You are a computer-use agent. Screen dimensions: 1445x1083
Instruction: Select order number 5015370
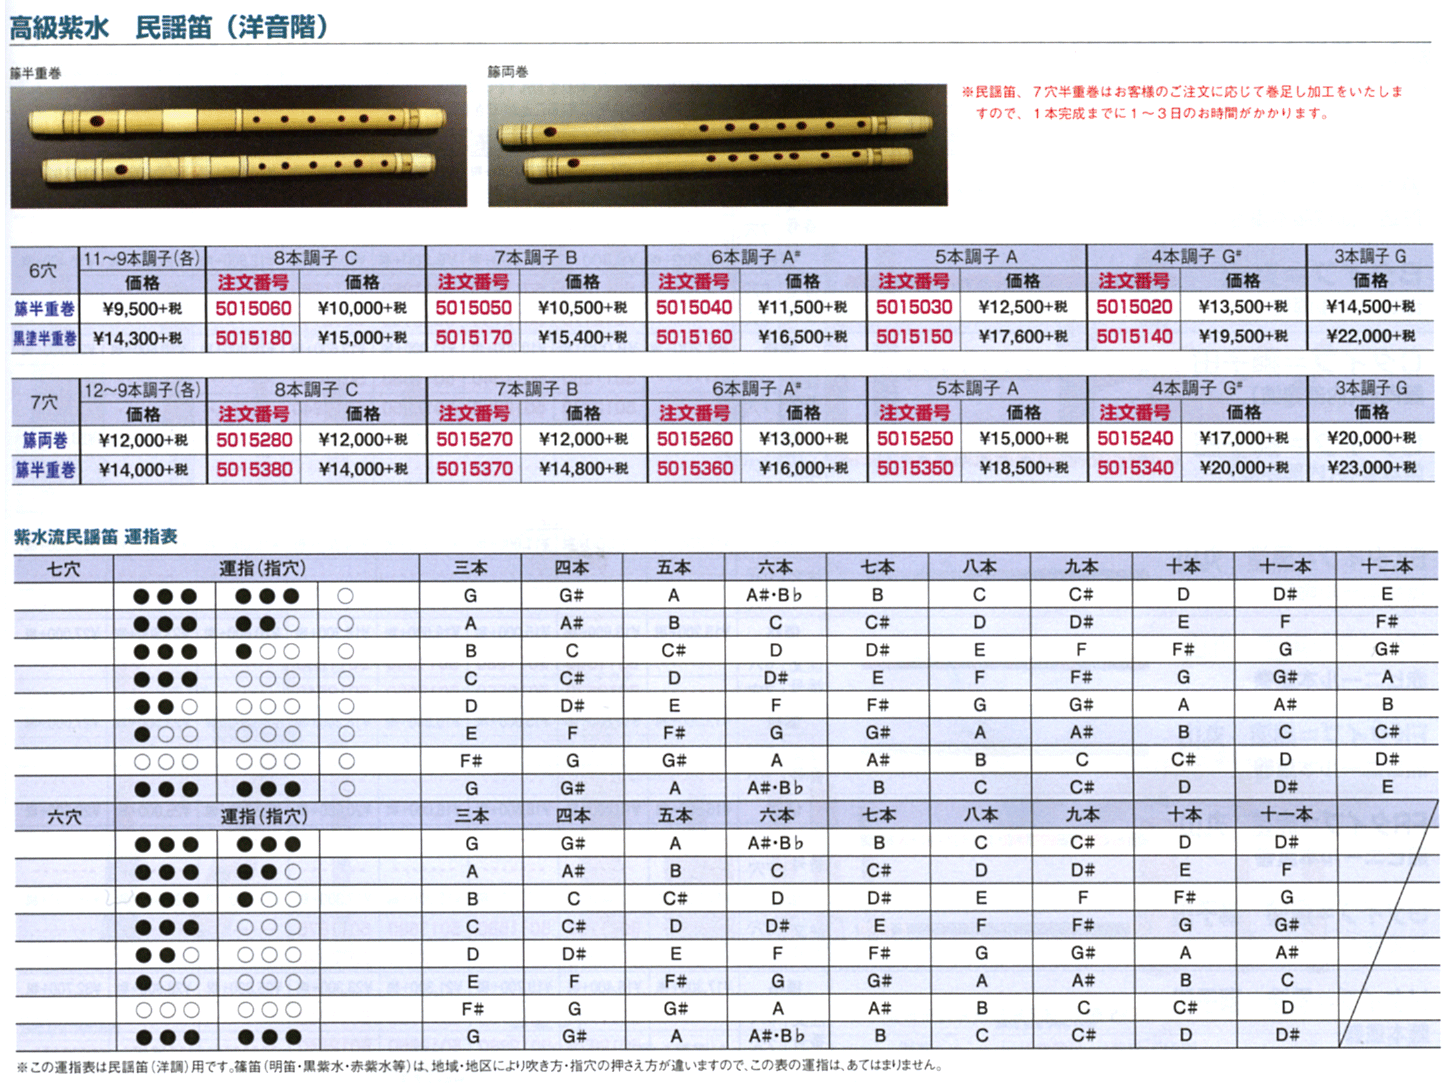(475, 468)
